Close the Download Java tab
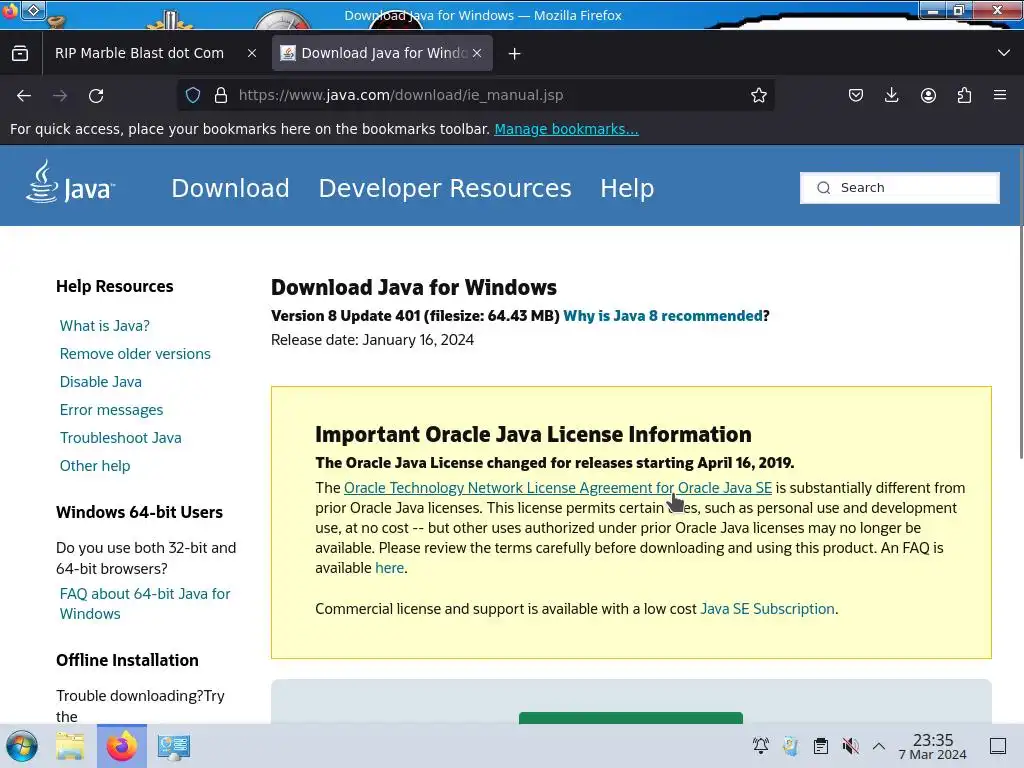This screenshot has height=768, width=1024. coord(477,54)
